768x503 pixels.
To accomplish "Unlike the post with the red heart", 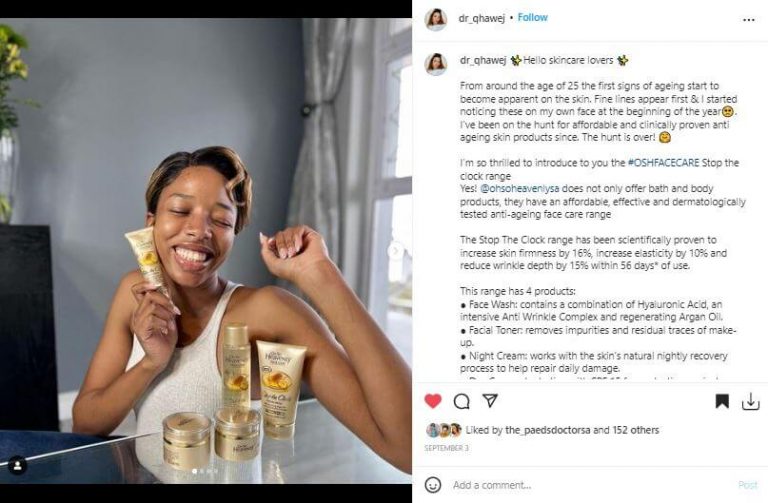I will pyautogui.click(x=433, y=401).
